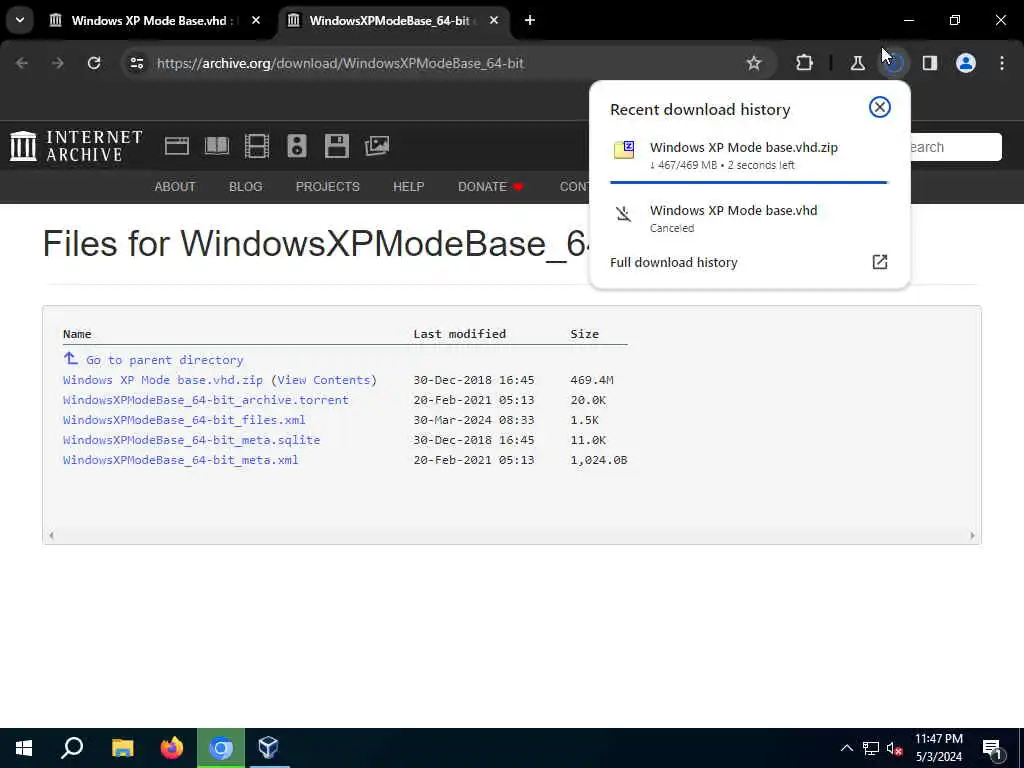Viewport: 1024px width, 768px height.
Task: Open WindowsXPModeBase_64-bit_archive.torrent link
Action: (x=206, y=400)
